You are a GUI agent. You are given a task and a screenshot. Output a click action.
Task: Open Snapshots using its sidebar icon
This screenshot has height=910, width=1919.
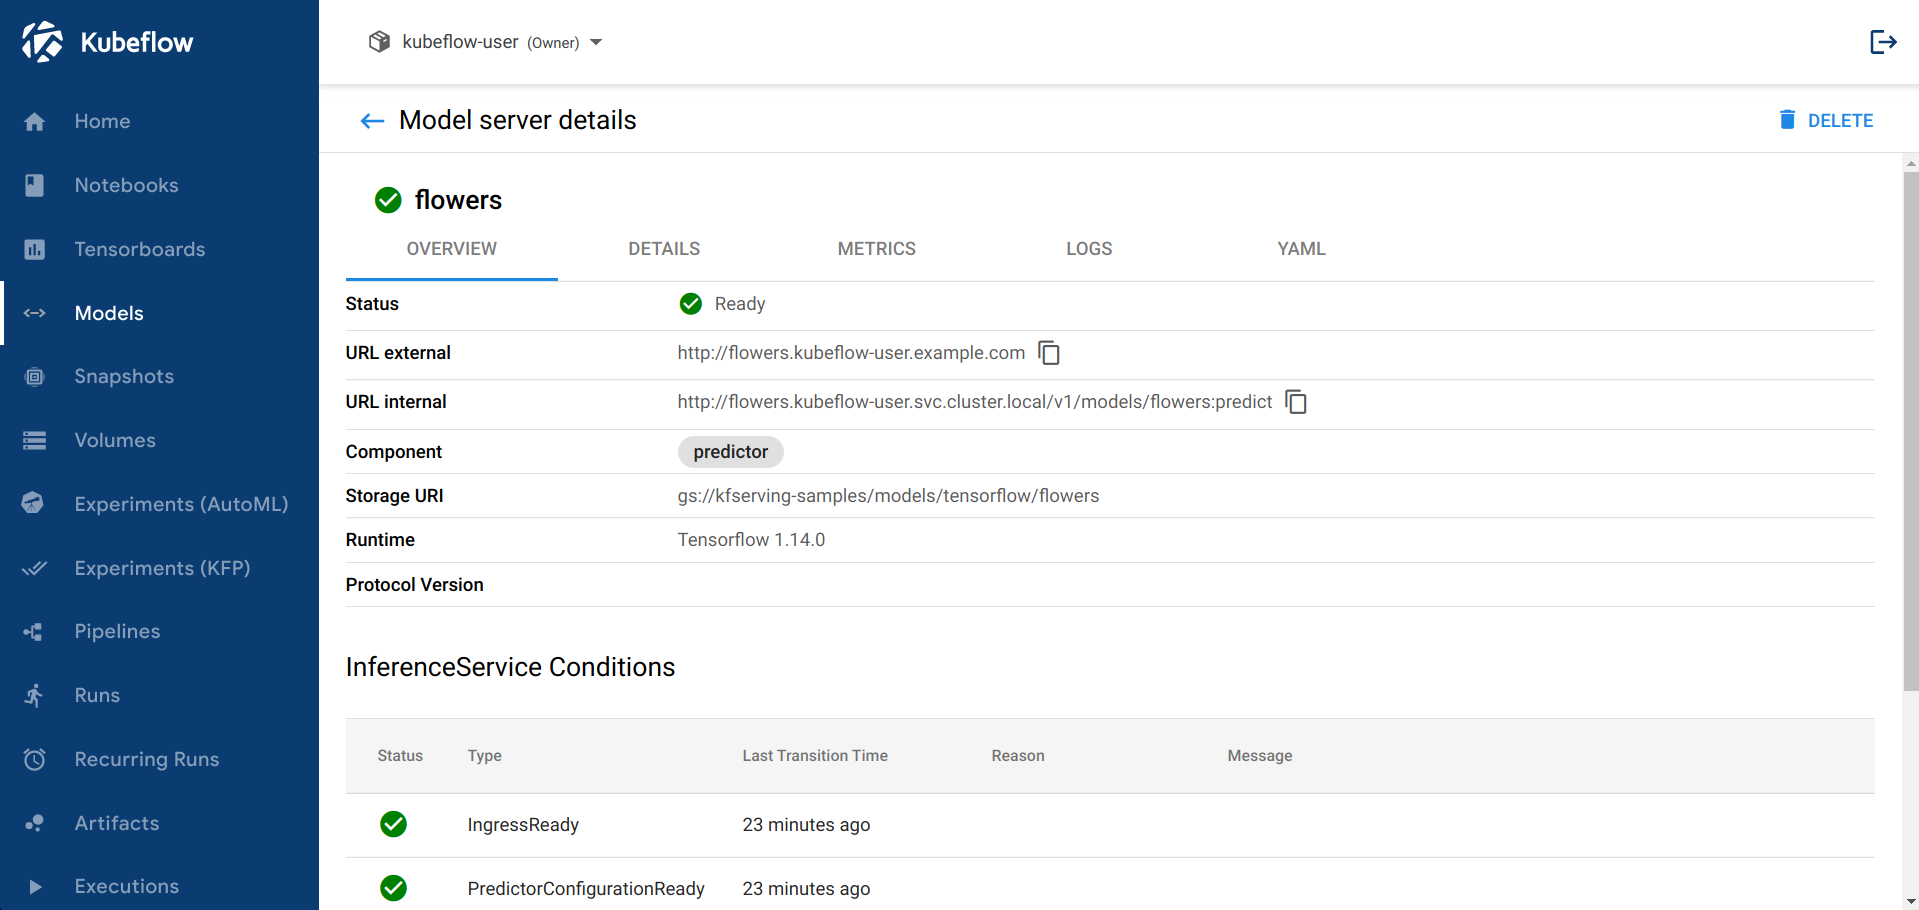click(x=35, y=376)
